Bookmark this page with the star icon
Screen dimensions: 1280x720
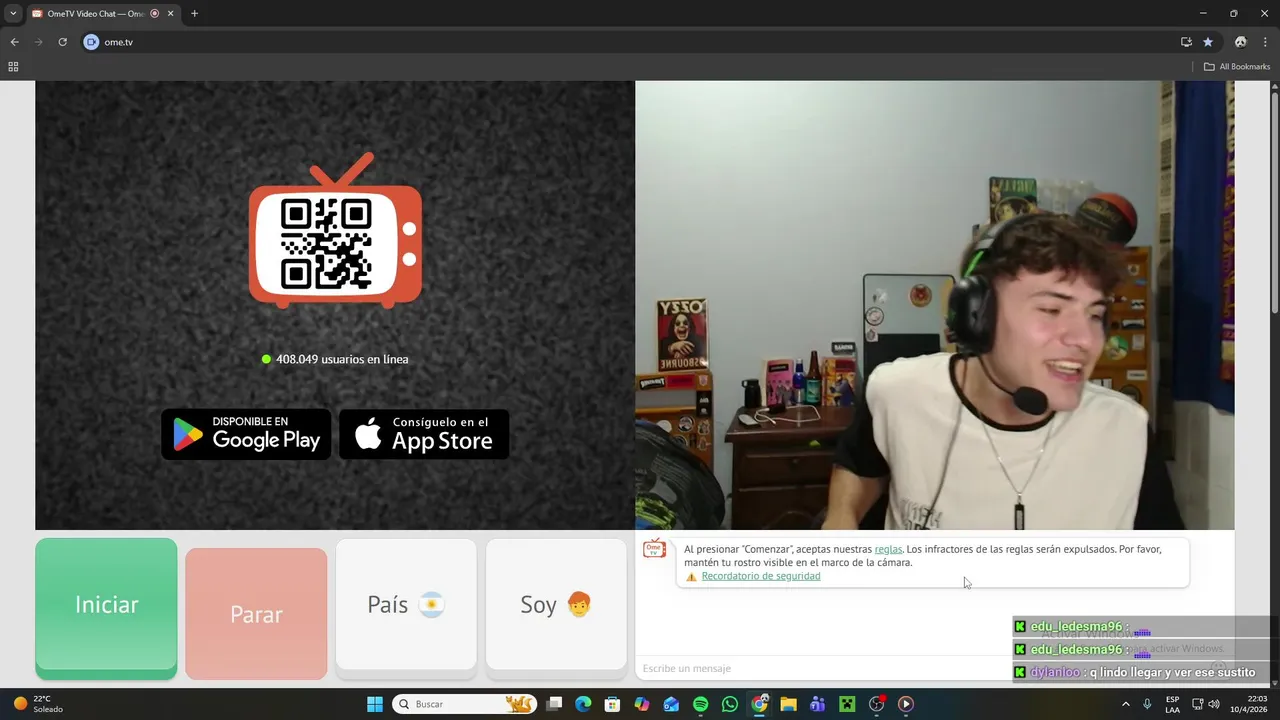(1208, 42)
